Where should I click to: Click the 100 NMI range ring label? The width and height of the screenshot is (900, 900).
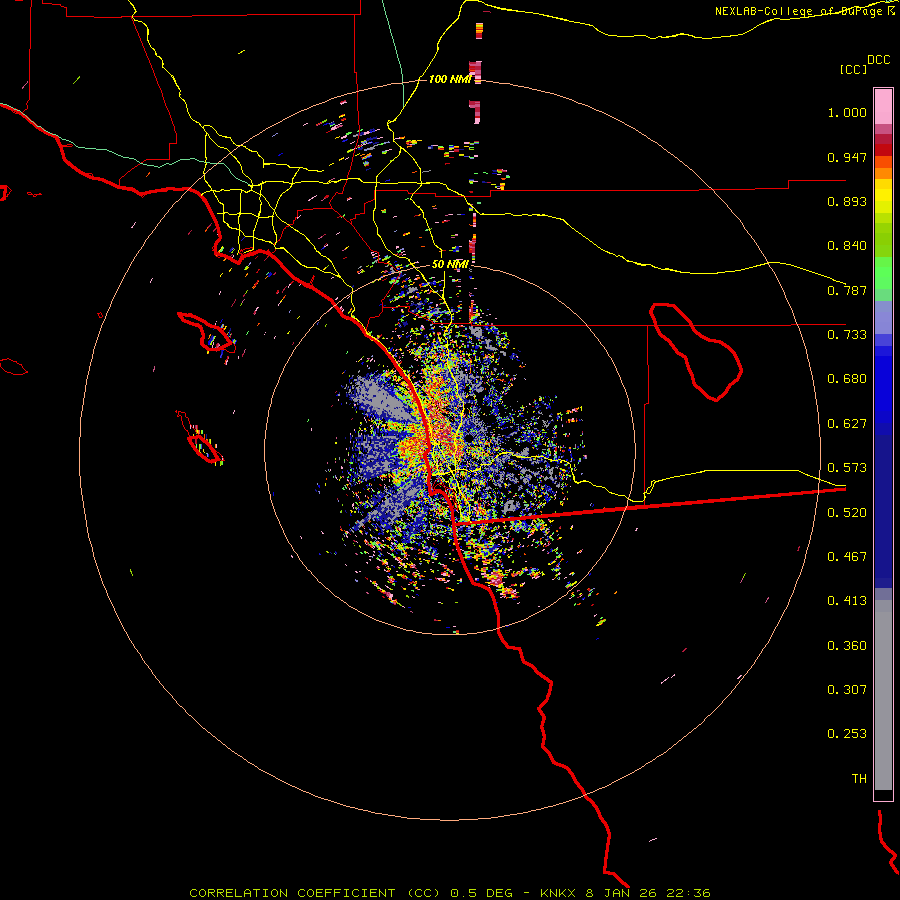point(450,79)
